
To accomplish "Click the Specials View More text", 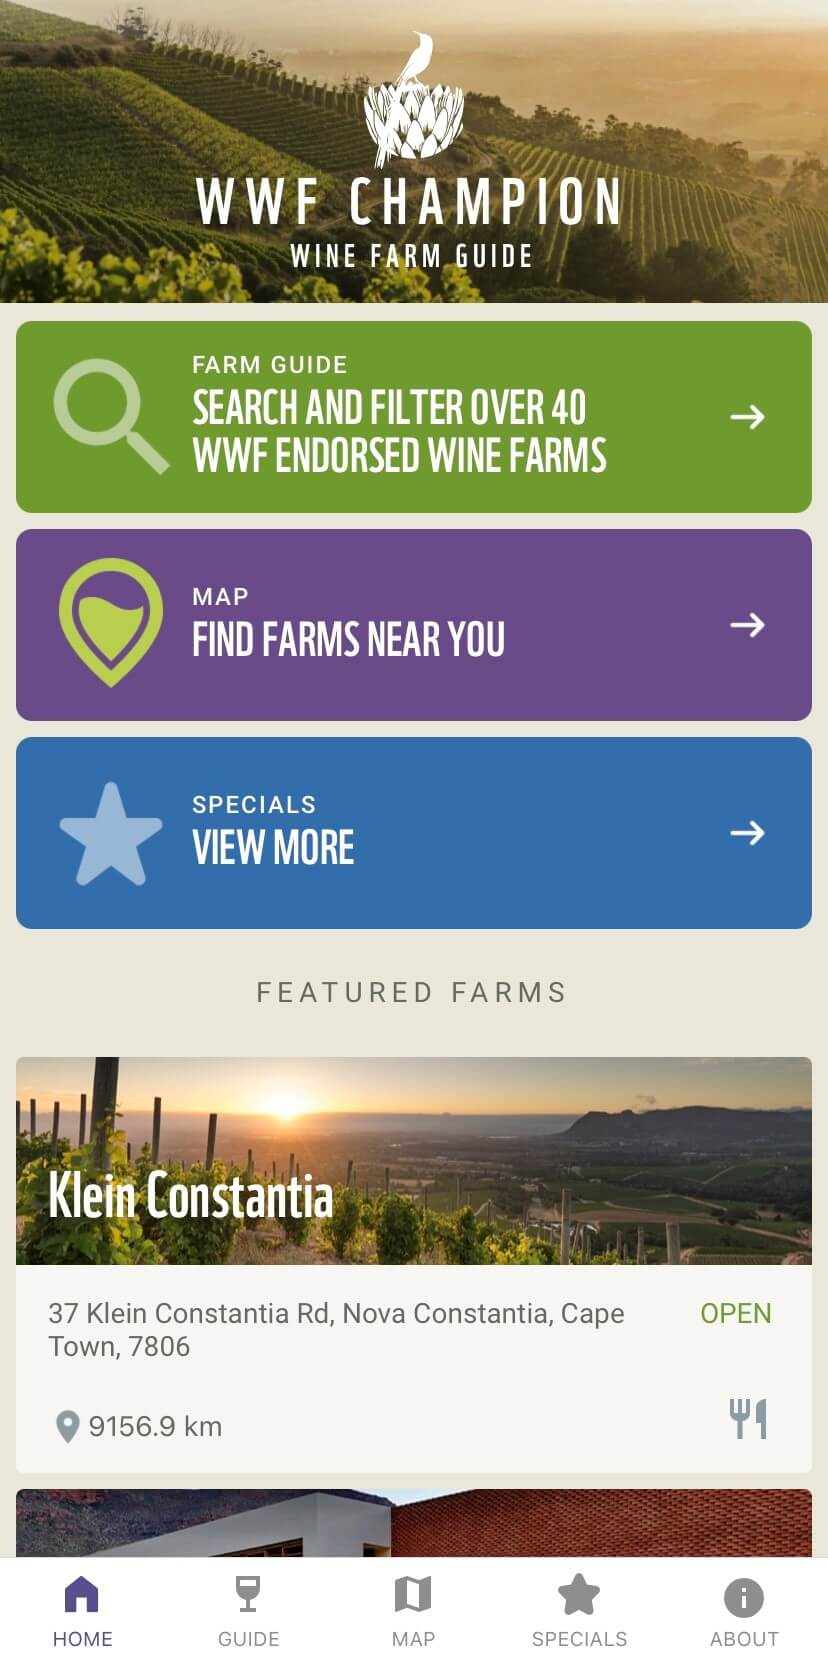I will click(x=273, y=847).
